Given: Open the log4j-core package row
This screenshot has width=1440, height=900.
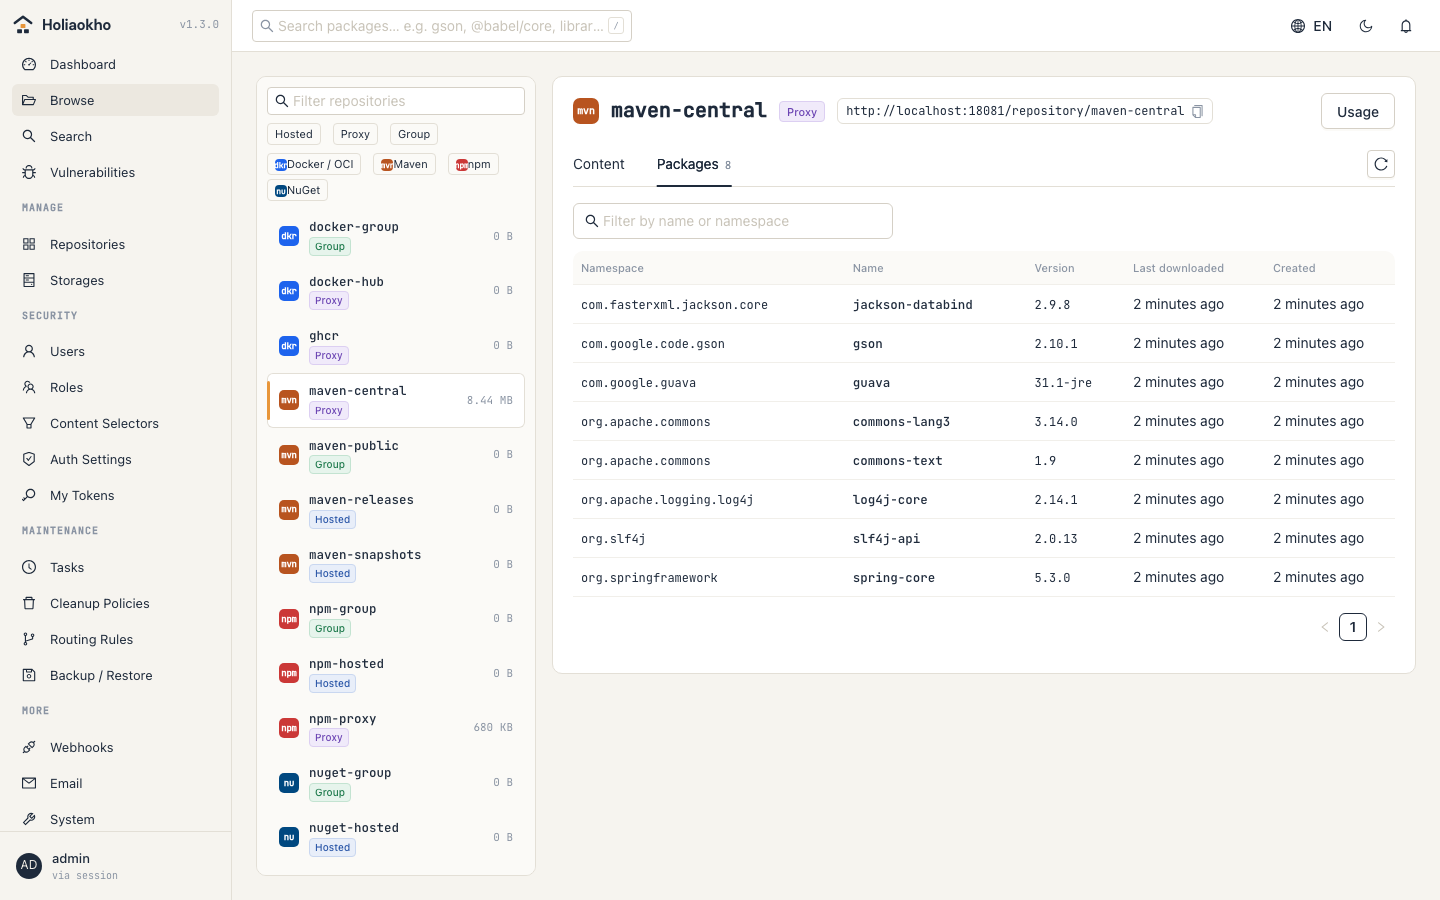Looking at the screenshot, I should click(984, 499).
